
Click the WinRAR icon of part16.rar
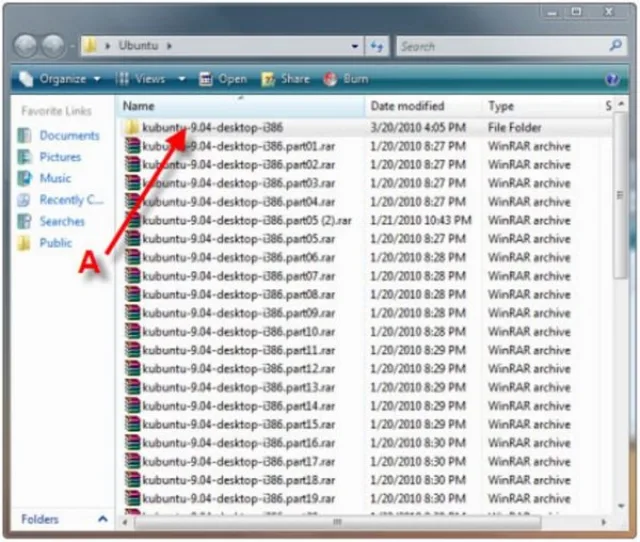tap(133, 443)
